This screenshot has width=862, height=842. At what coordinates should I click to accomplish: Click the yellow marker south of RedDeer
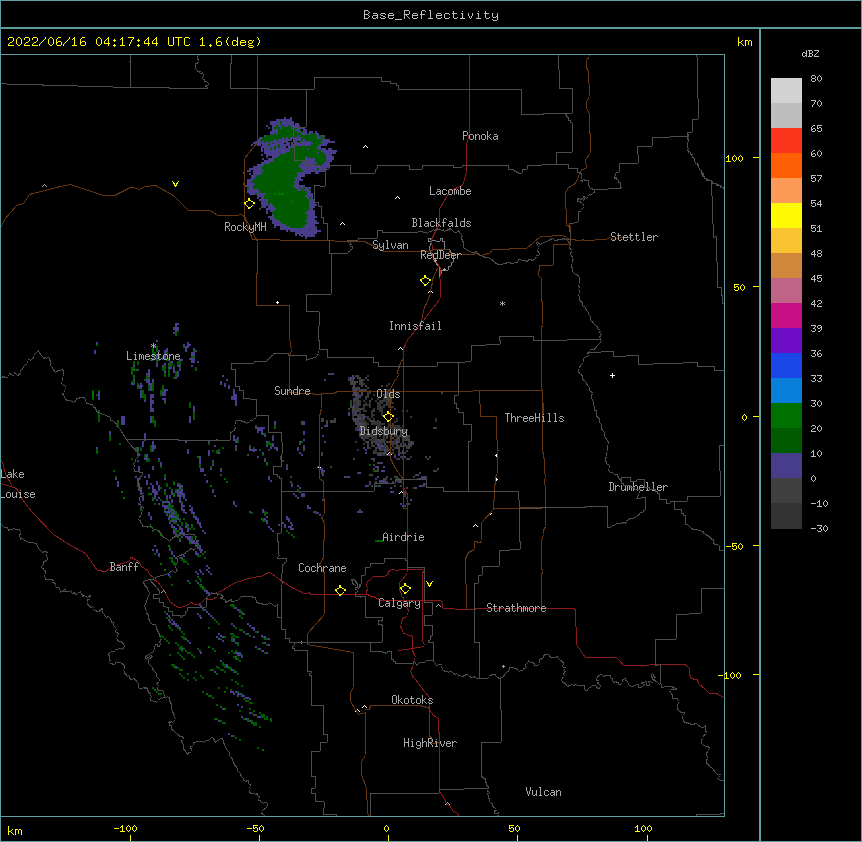point(426,281)
